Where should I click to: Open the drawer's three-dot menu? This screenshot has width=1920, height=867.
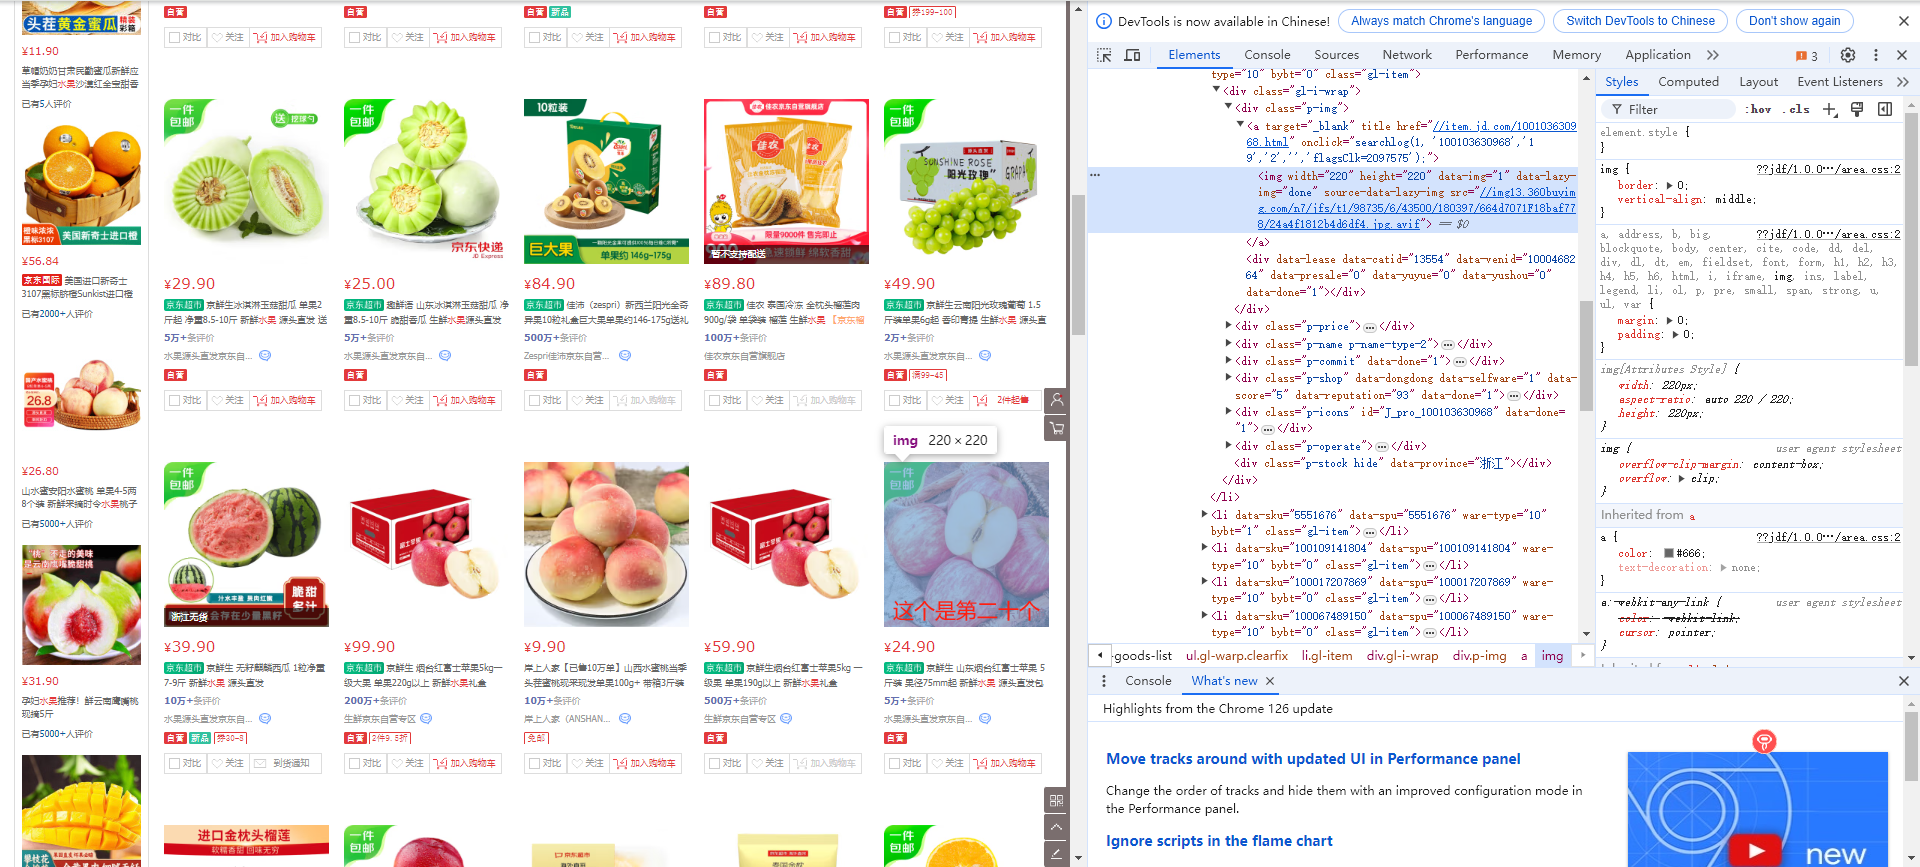(1104, 681)
